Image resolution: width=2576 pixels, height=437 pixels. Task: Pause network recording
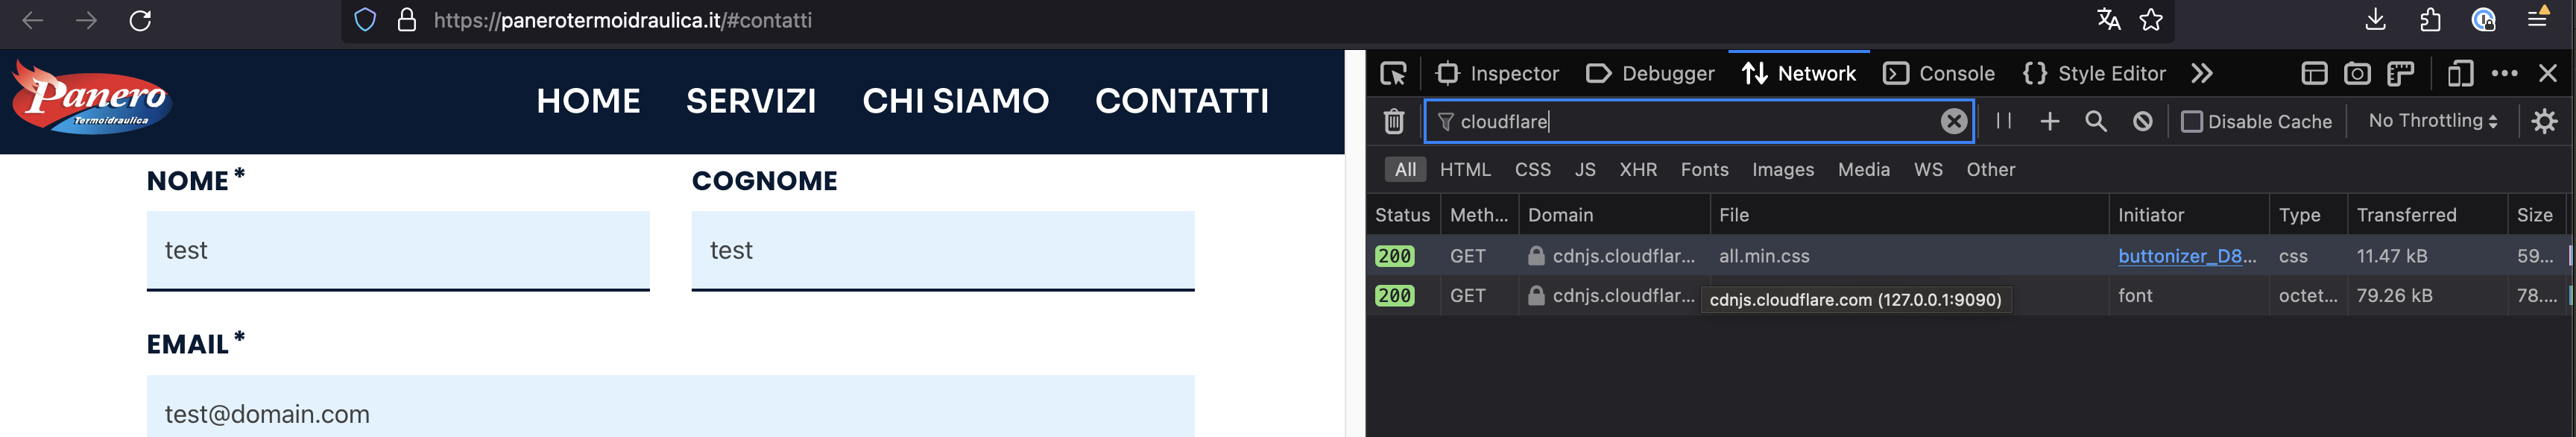click(x=2003, y=121)
